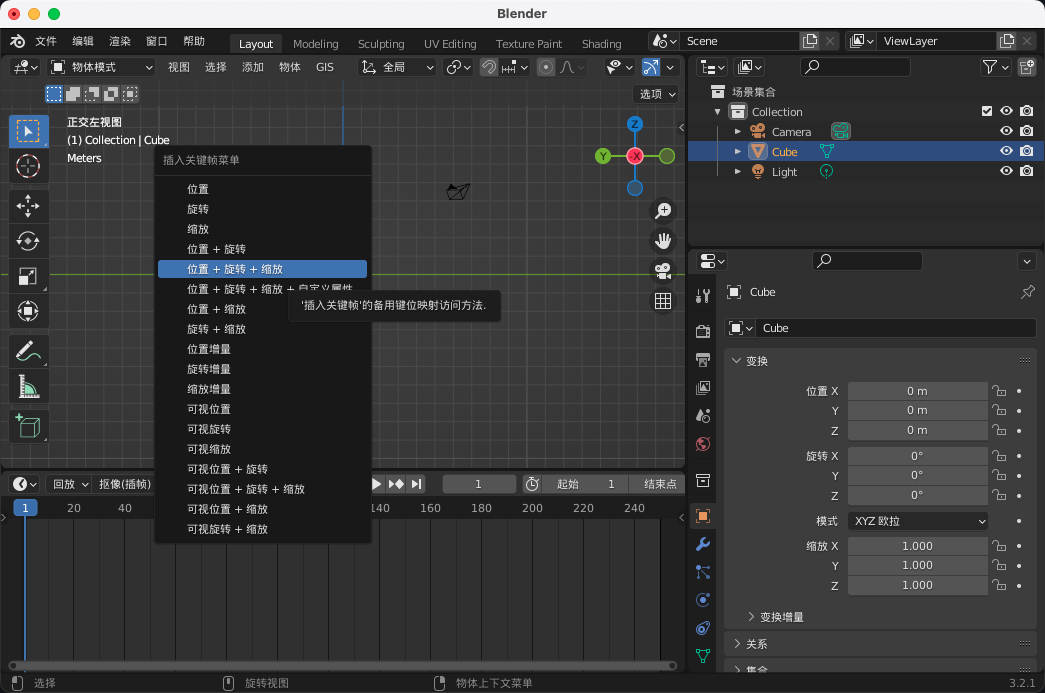Choose 可视位置 + 旋转 keyframe entry
Screen dimensions: 1045x693
pos(263,469)
